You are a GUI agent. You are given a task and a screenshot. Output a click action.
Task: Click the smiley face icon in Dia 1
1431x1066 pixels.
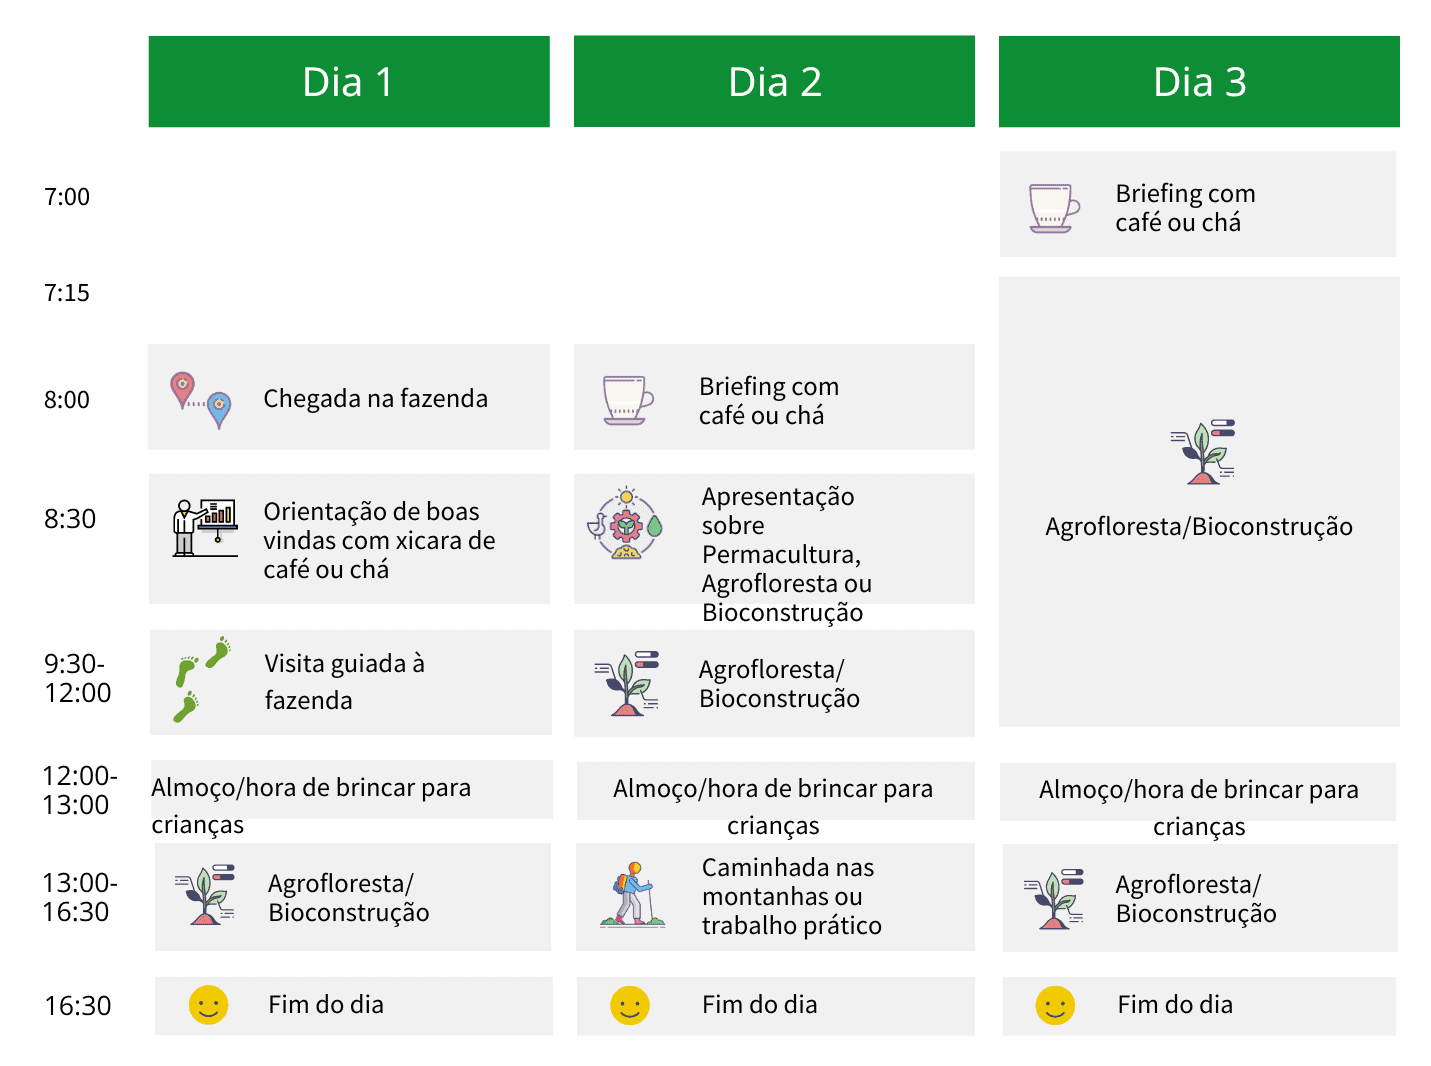pos(208,1005)
